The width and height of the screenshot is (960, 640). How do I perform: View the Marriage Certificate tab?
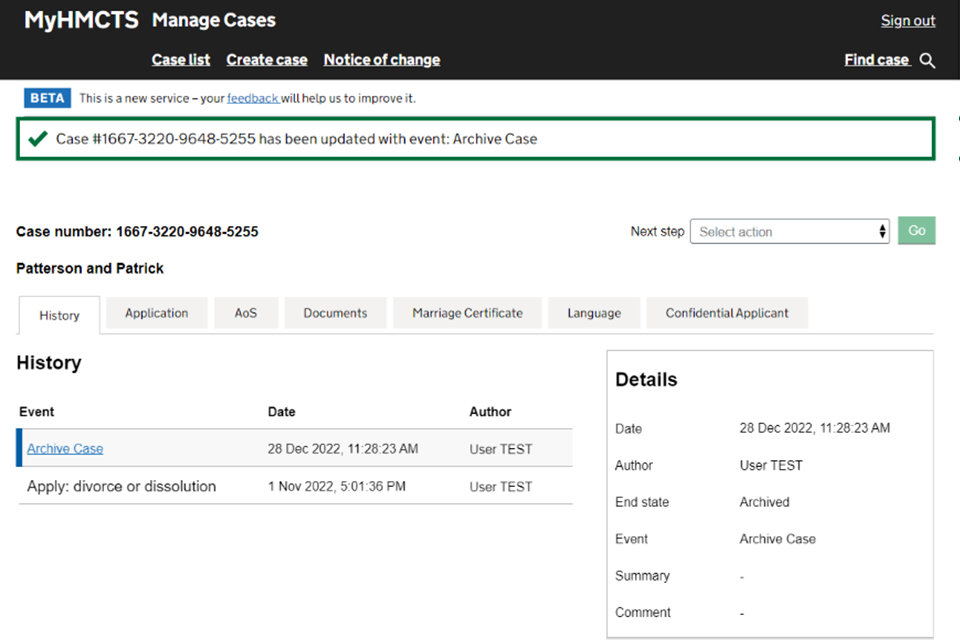[x=467, y=313]
